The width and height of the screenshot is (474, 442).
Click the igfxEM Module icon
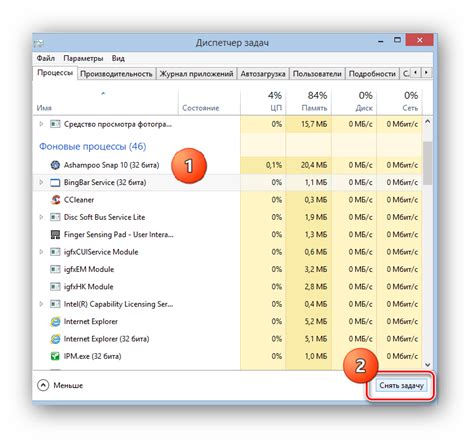[55, 269]
